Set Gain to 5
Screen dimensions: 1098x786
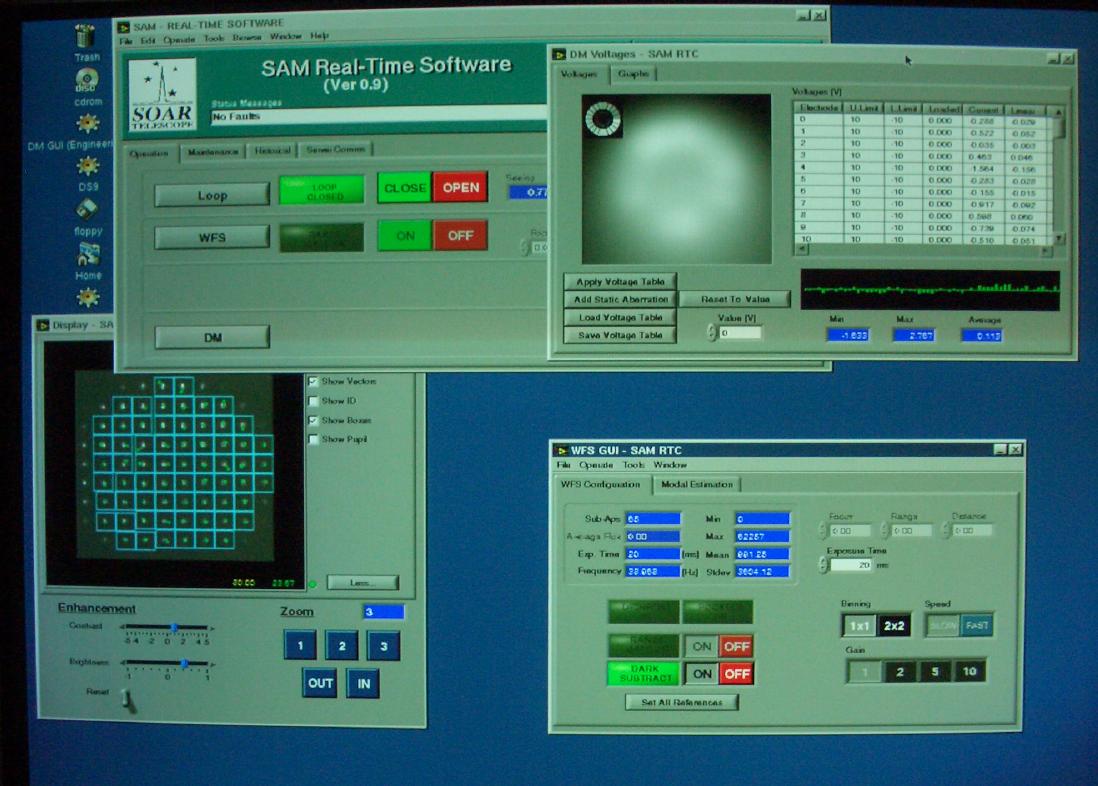(x=934, y=672)
